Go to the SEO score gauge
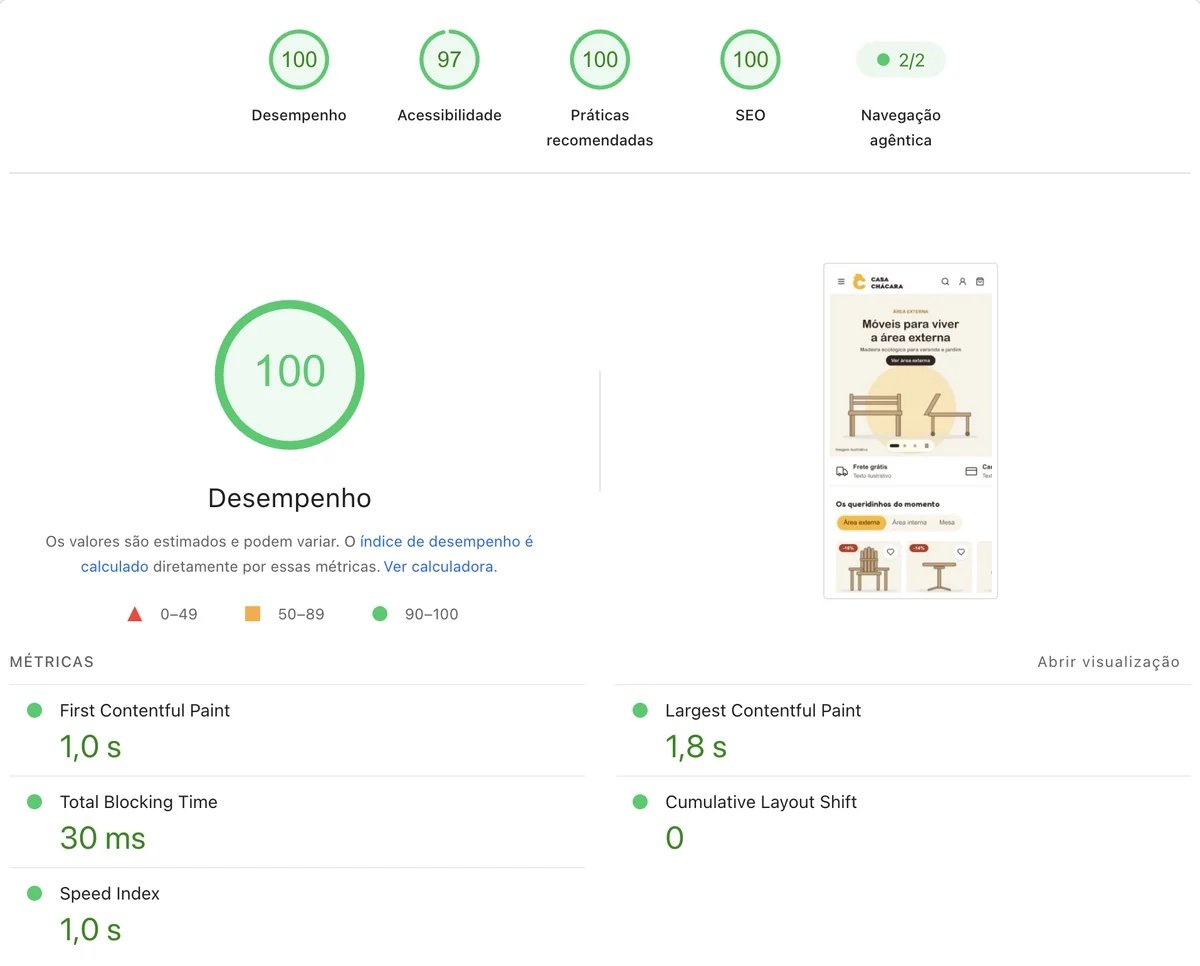Screen dimensions: 1200x966 click(x=750, y=60)
